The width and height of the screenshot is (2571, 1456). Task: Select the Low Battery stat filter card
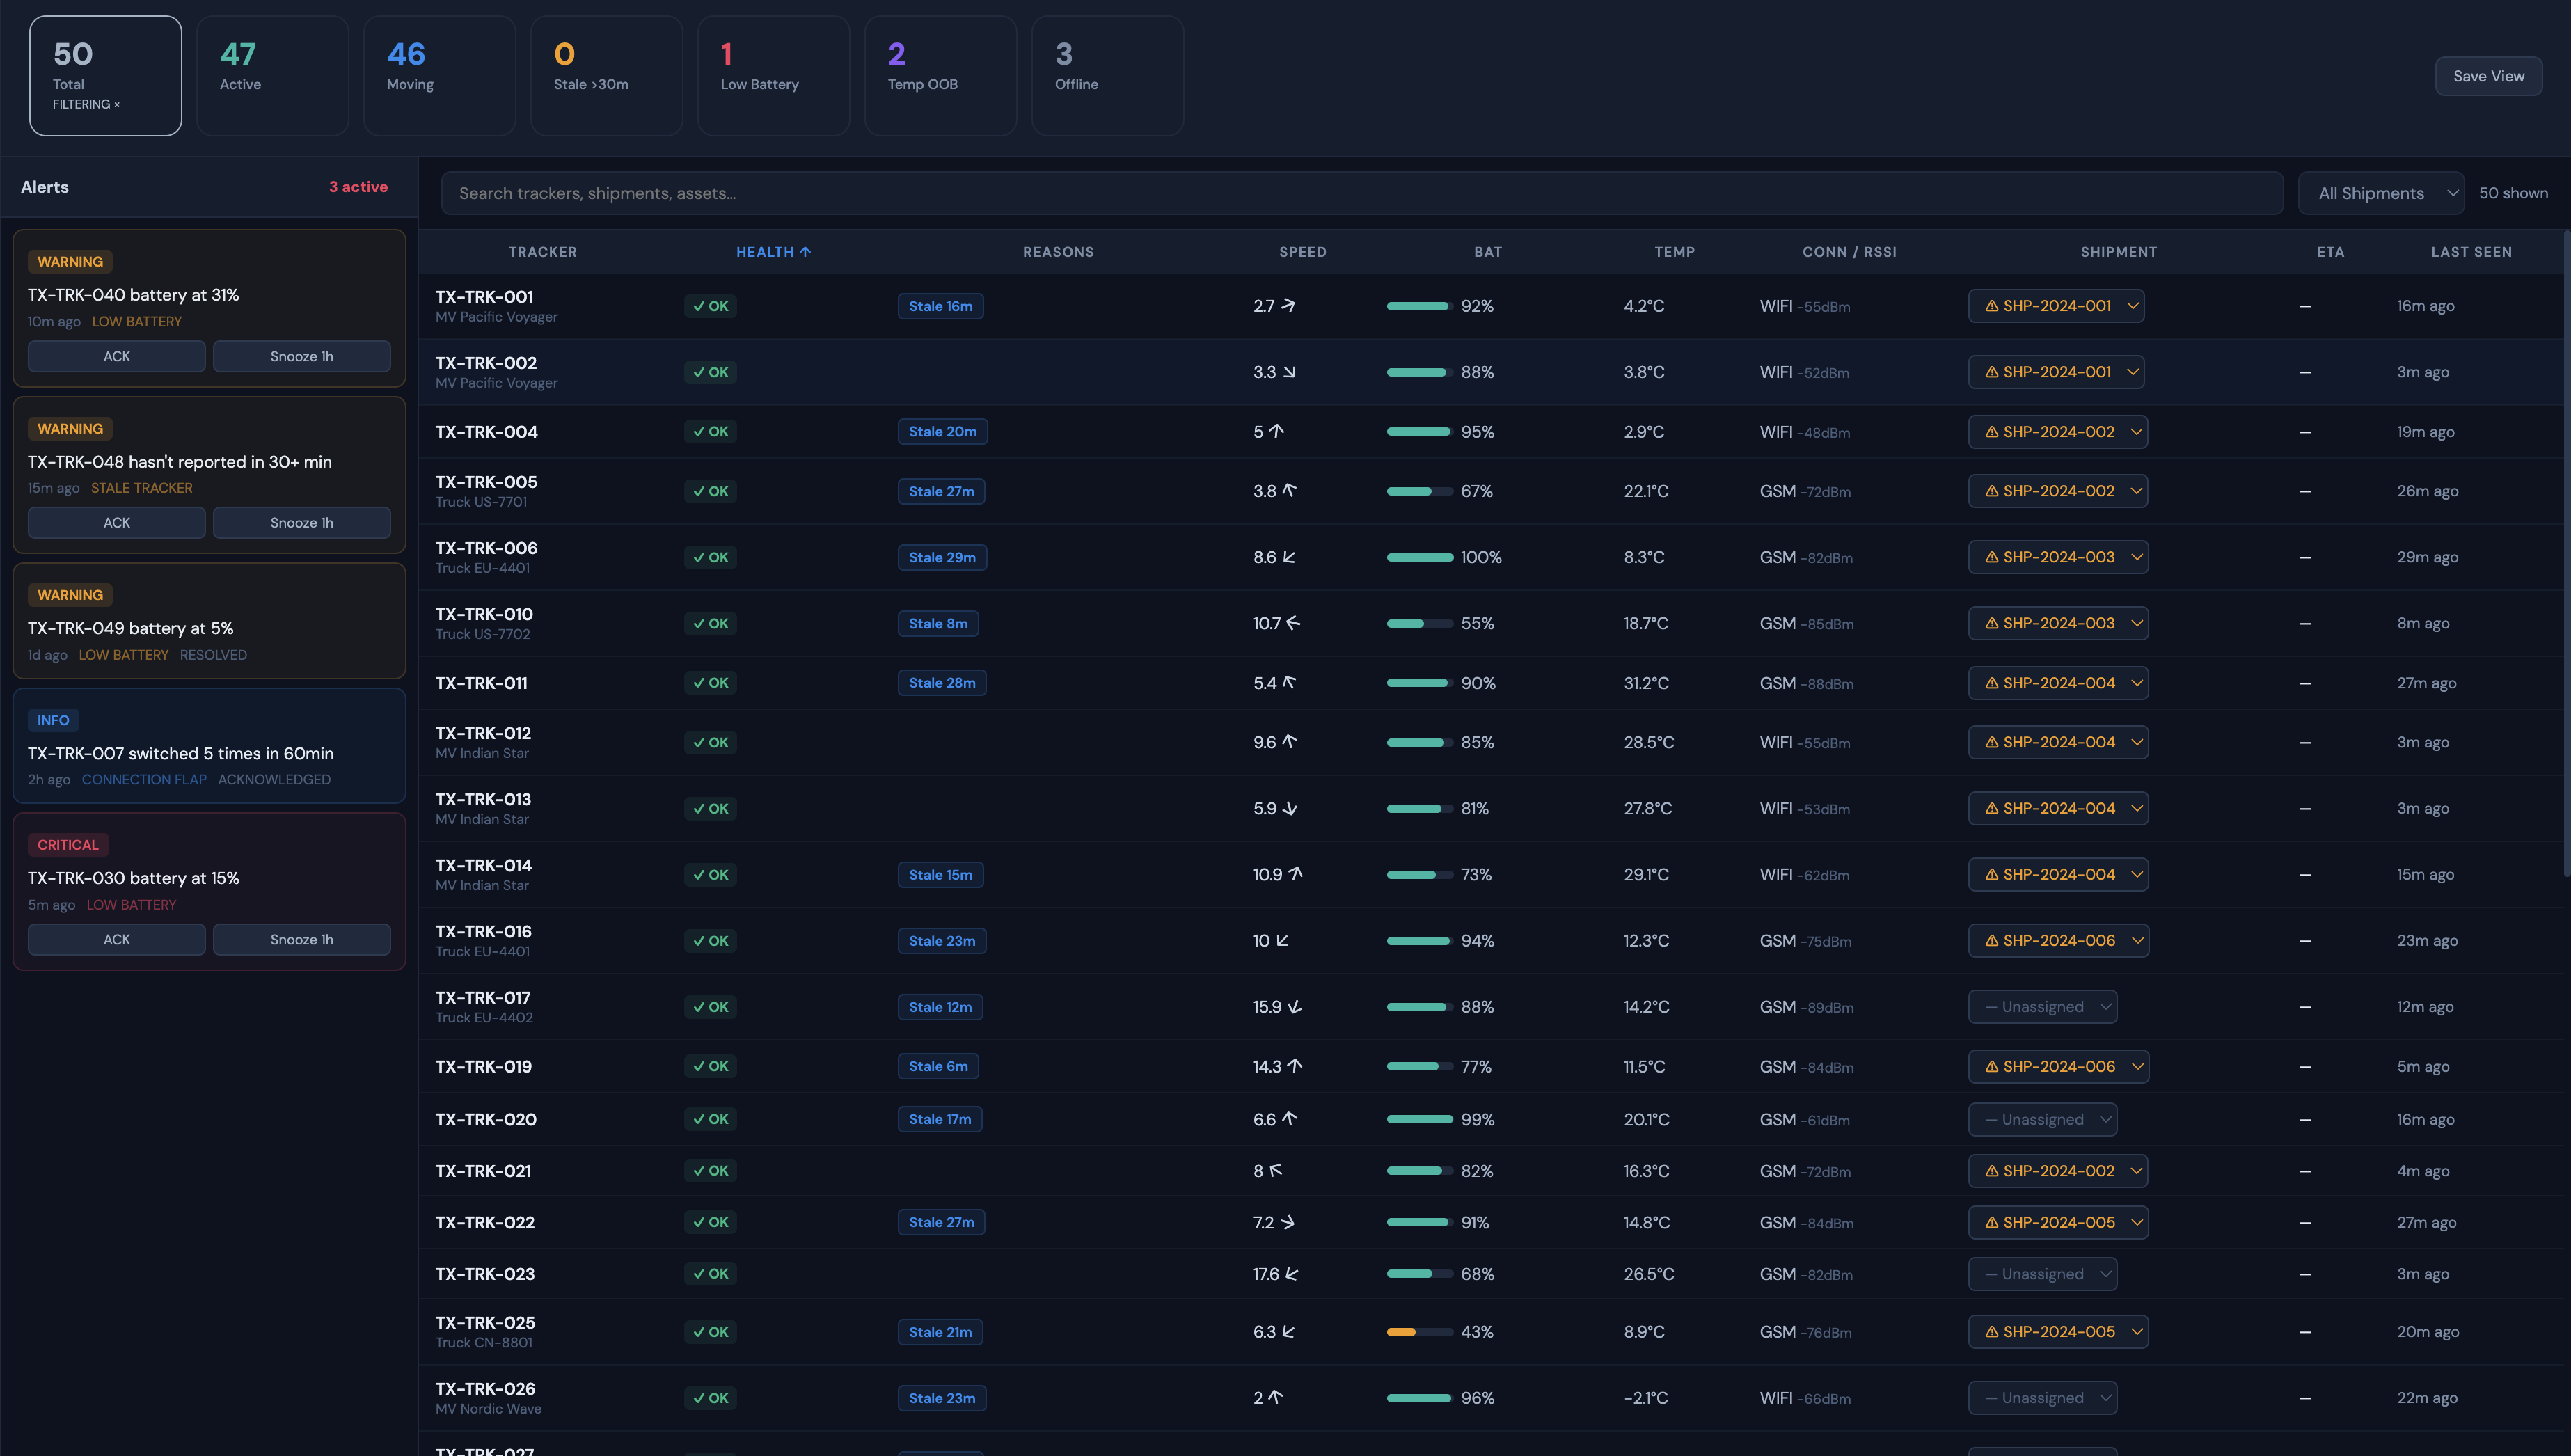click(x=773, y=75)
